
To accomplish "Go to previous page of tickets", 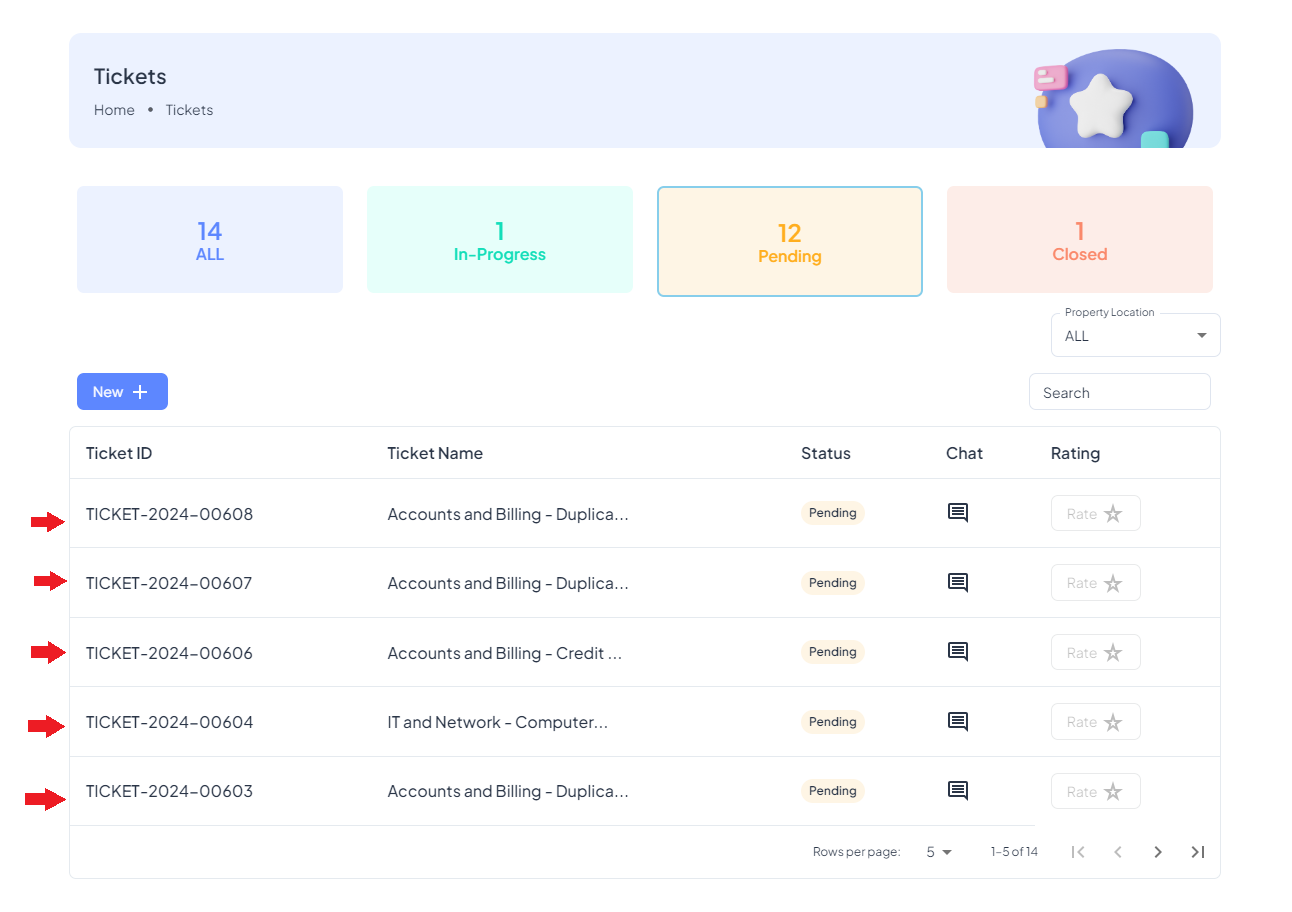I will point(1118,852).
